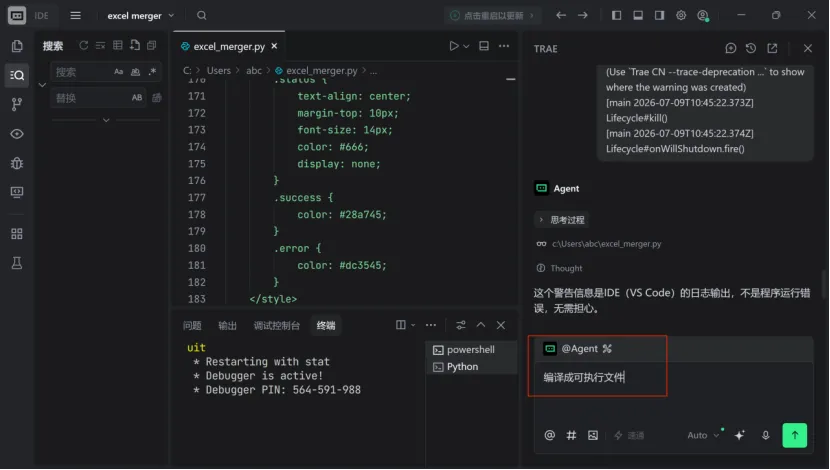
Task: Switch to the 终端 panel tab
Action: (326, 326)
